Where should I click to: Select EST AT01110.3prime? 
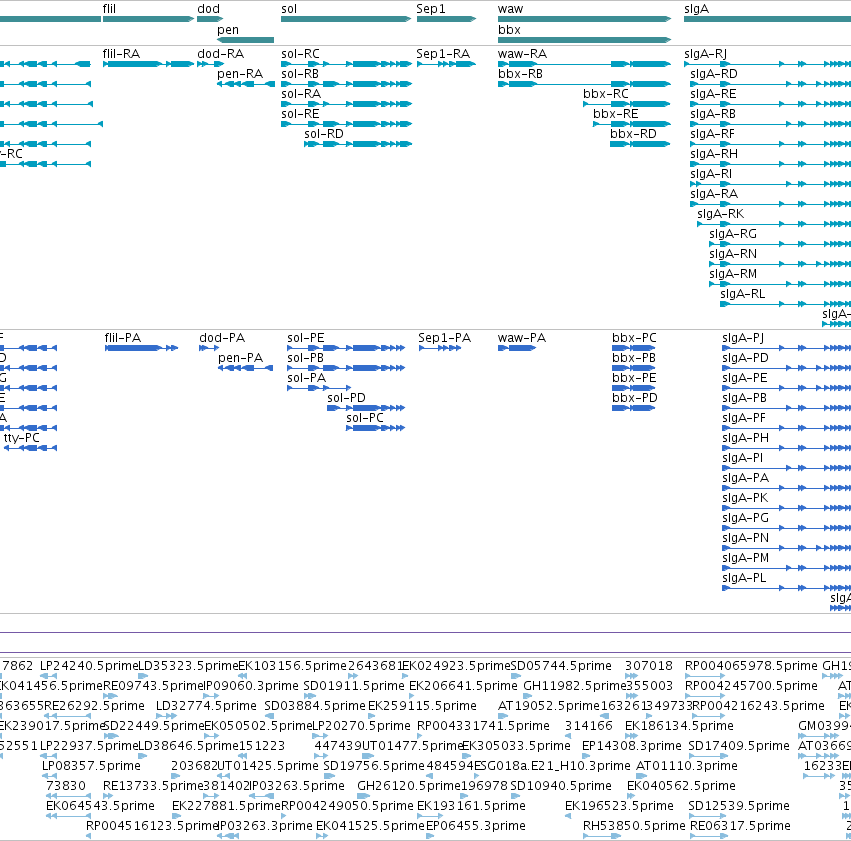point(643,776)
